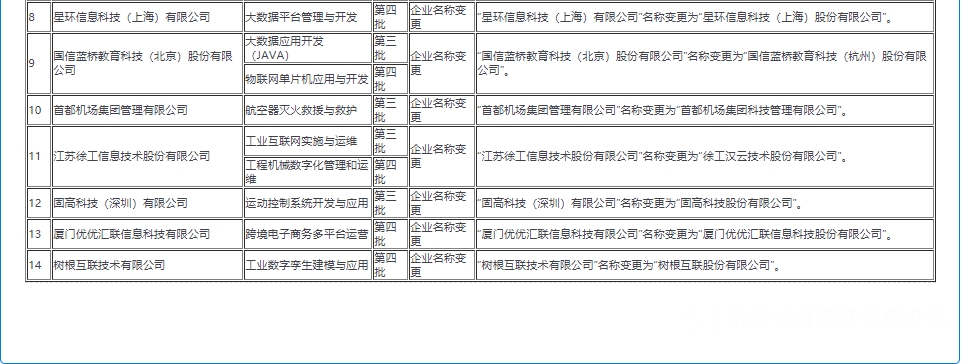Click the 工业数字孪生建模与应用 cell
The height and width of the screenshot is (364, 961).
[x=308, y=265]
